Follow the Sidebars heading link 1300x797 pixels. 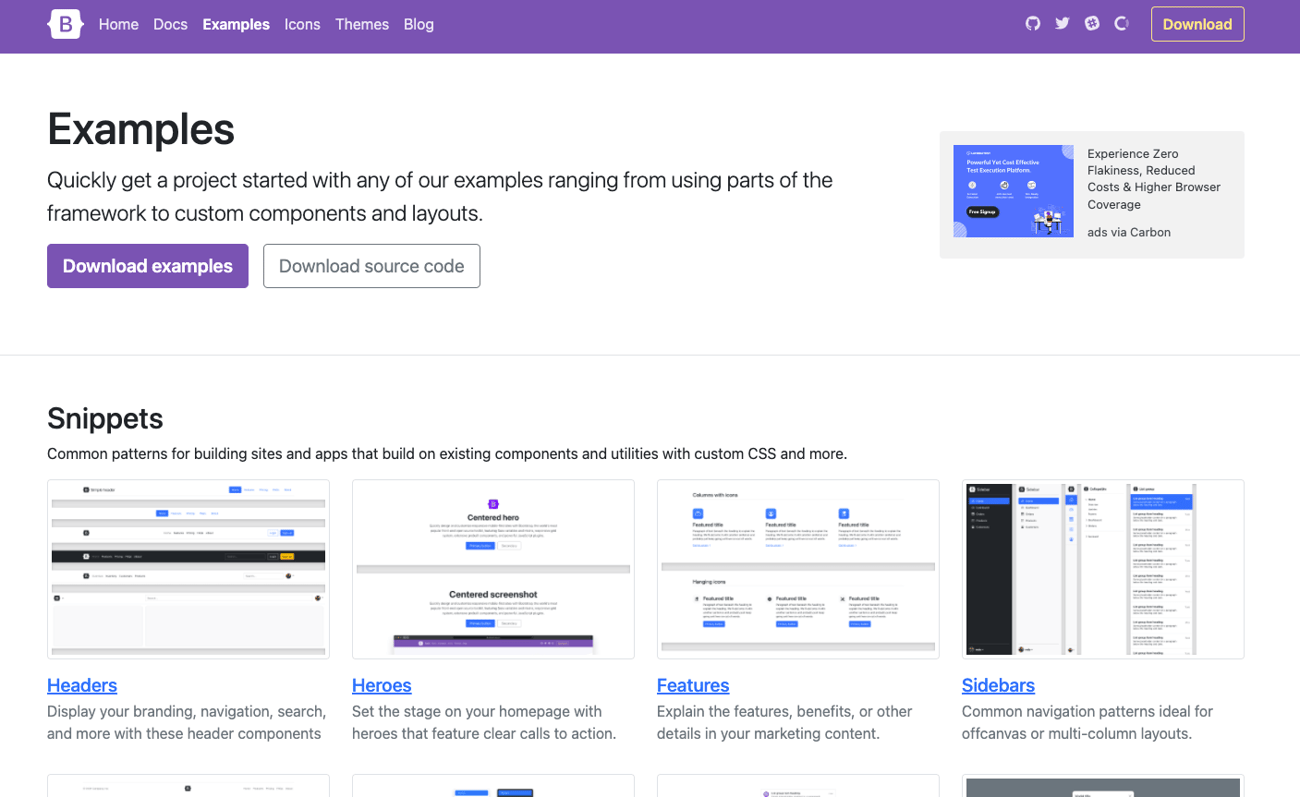pos(998,685)
